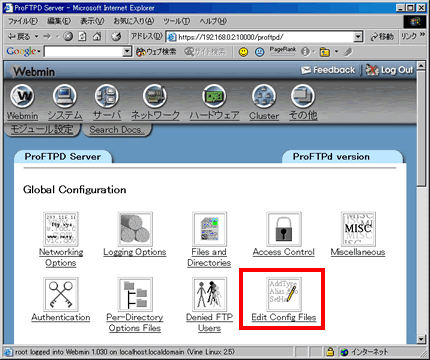430x360 pixels.
Task: Open the ハードウェア category icon
Action: 214,96
